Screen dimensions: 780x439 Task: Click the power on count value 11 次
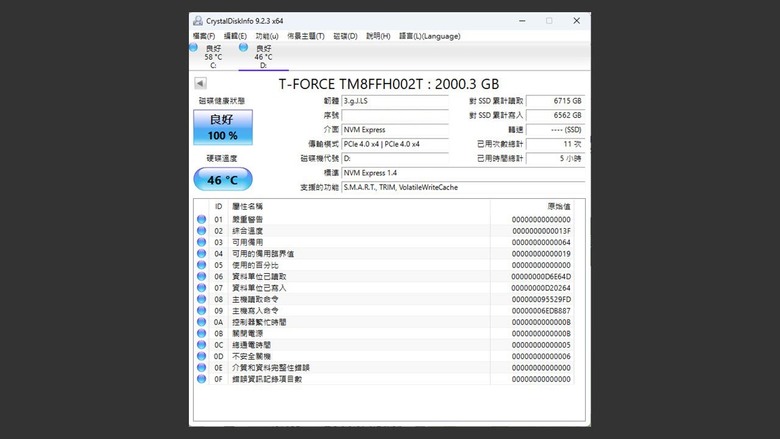pos(555,145)
